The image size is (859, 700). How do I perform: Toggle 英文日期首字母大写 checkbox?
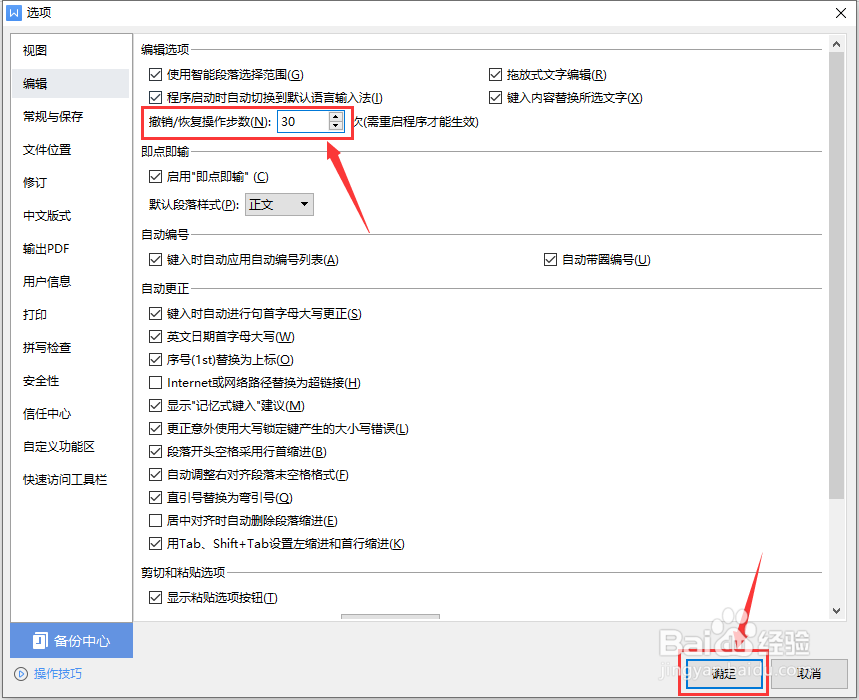(156, 336)
